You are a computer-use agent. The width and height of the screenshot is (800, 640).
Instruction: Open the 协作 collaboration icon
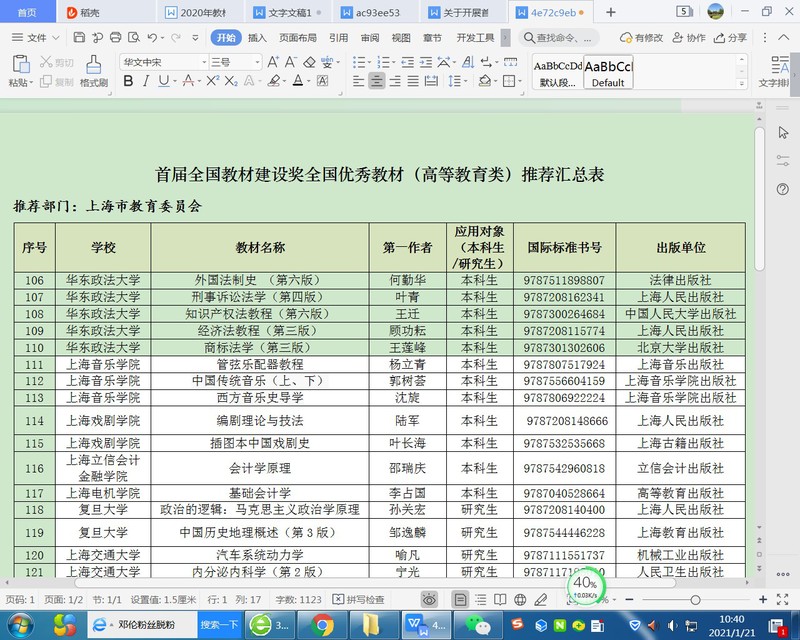[687, 38]
